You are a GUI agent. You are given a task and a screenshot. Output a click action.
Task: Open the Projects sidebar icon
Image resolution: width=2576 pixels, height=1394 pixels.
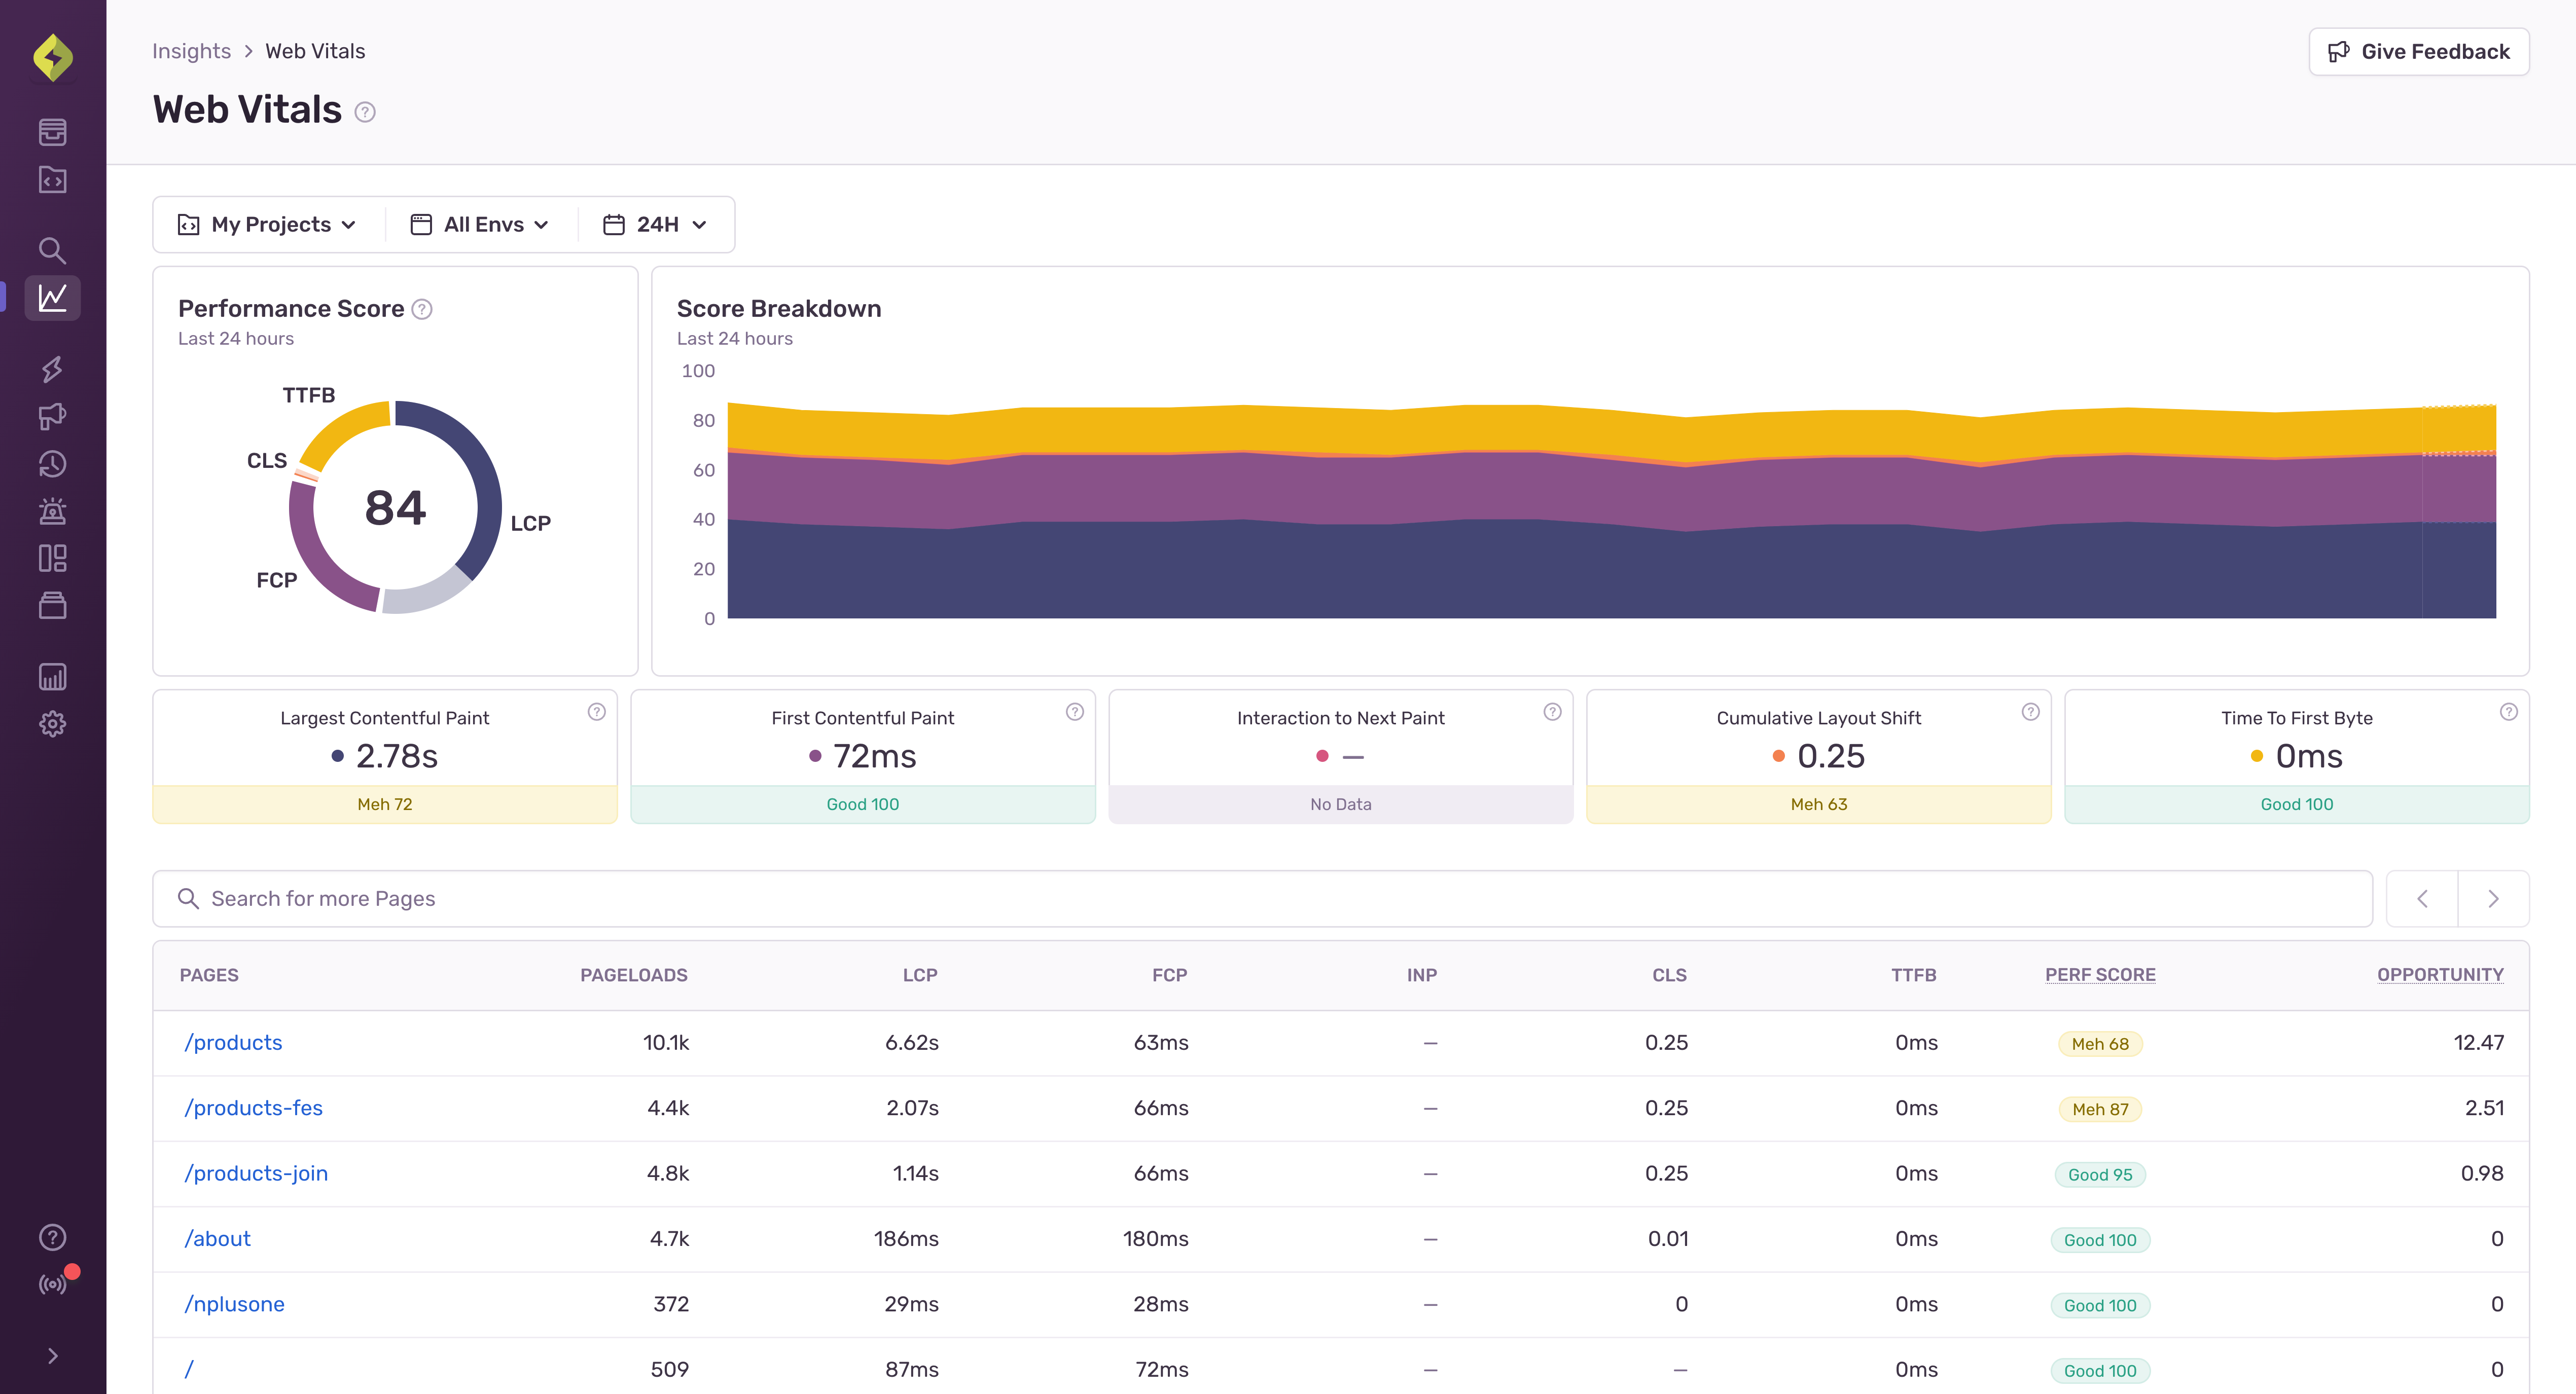point(53,180)
